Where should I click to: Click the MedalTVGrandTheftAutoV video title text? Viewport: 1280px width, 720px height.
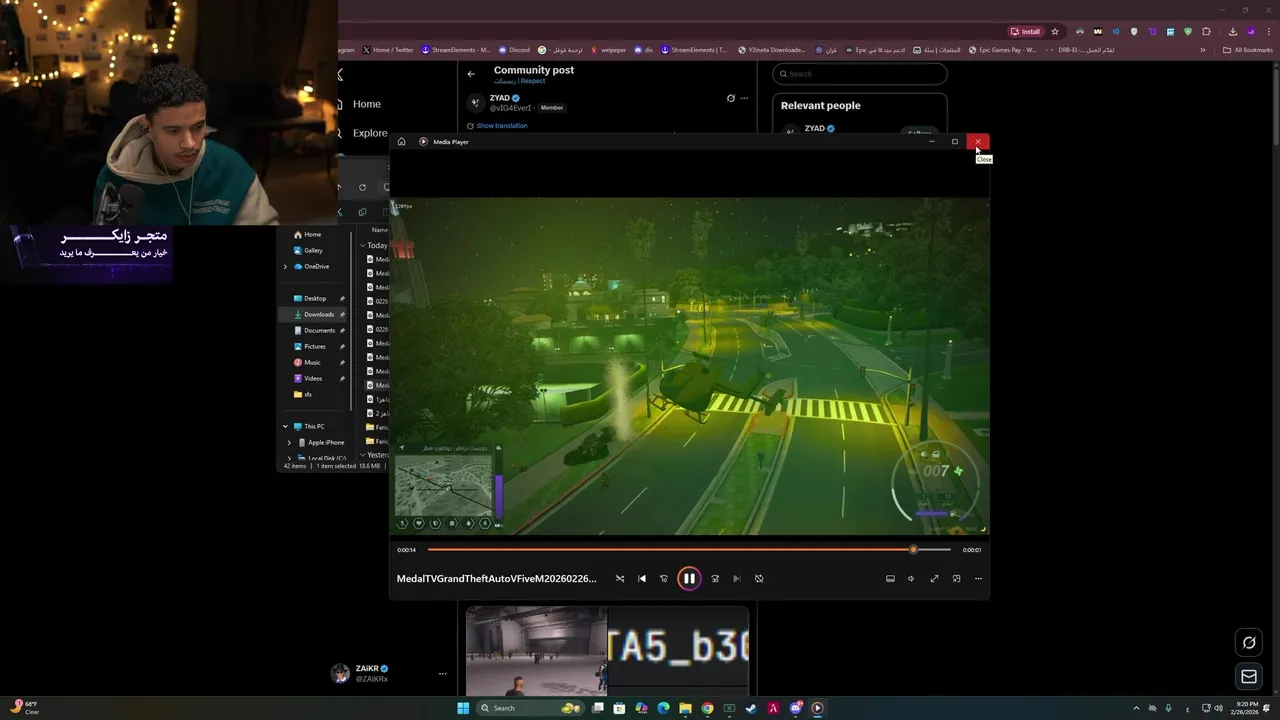coord(496,578)
